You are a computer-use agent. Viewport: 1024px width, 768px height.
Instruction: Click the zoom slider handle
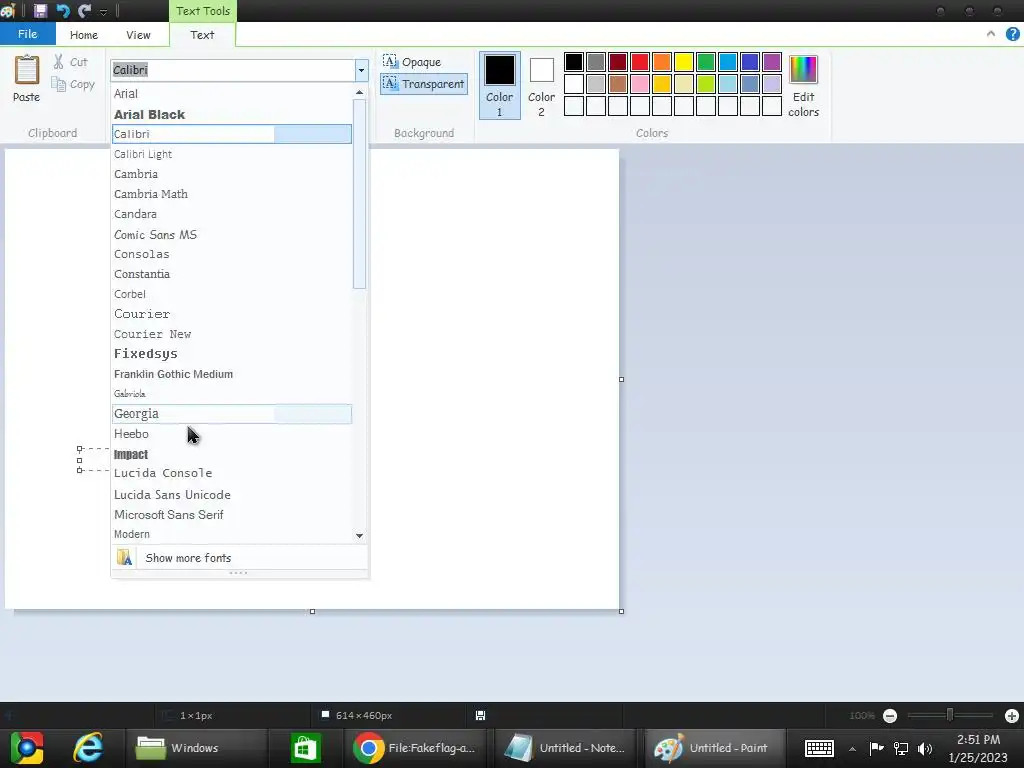click(x=950, y=715)
